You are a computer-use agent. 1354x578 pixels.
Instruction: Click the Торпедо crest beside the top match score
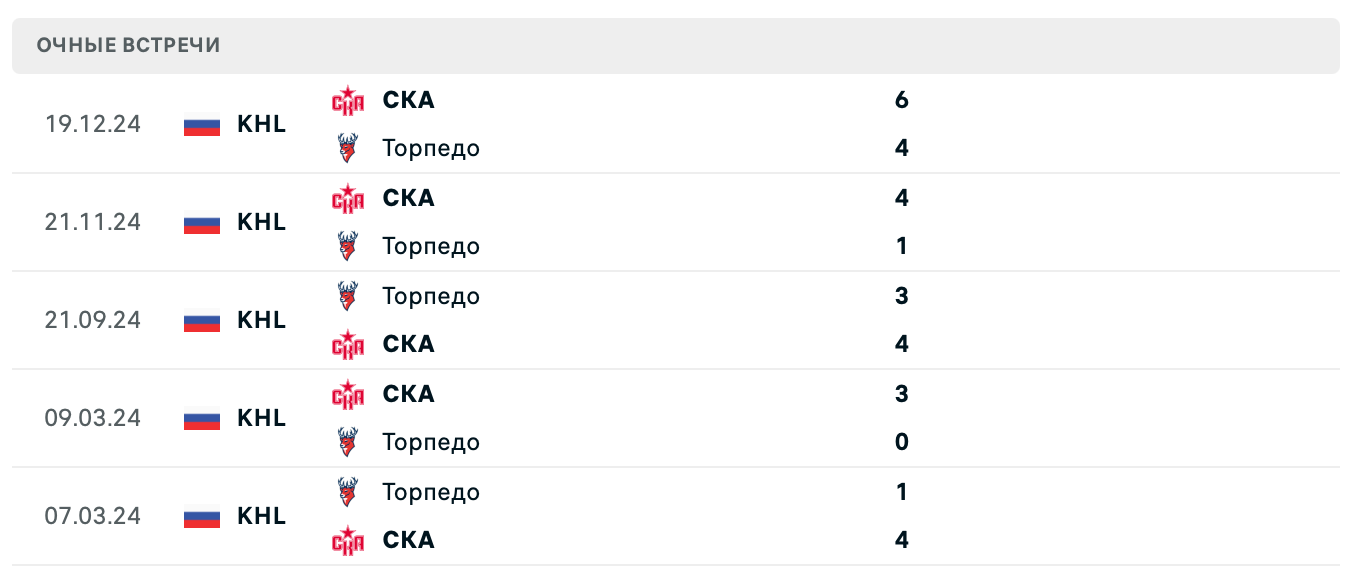point(348,148)
